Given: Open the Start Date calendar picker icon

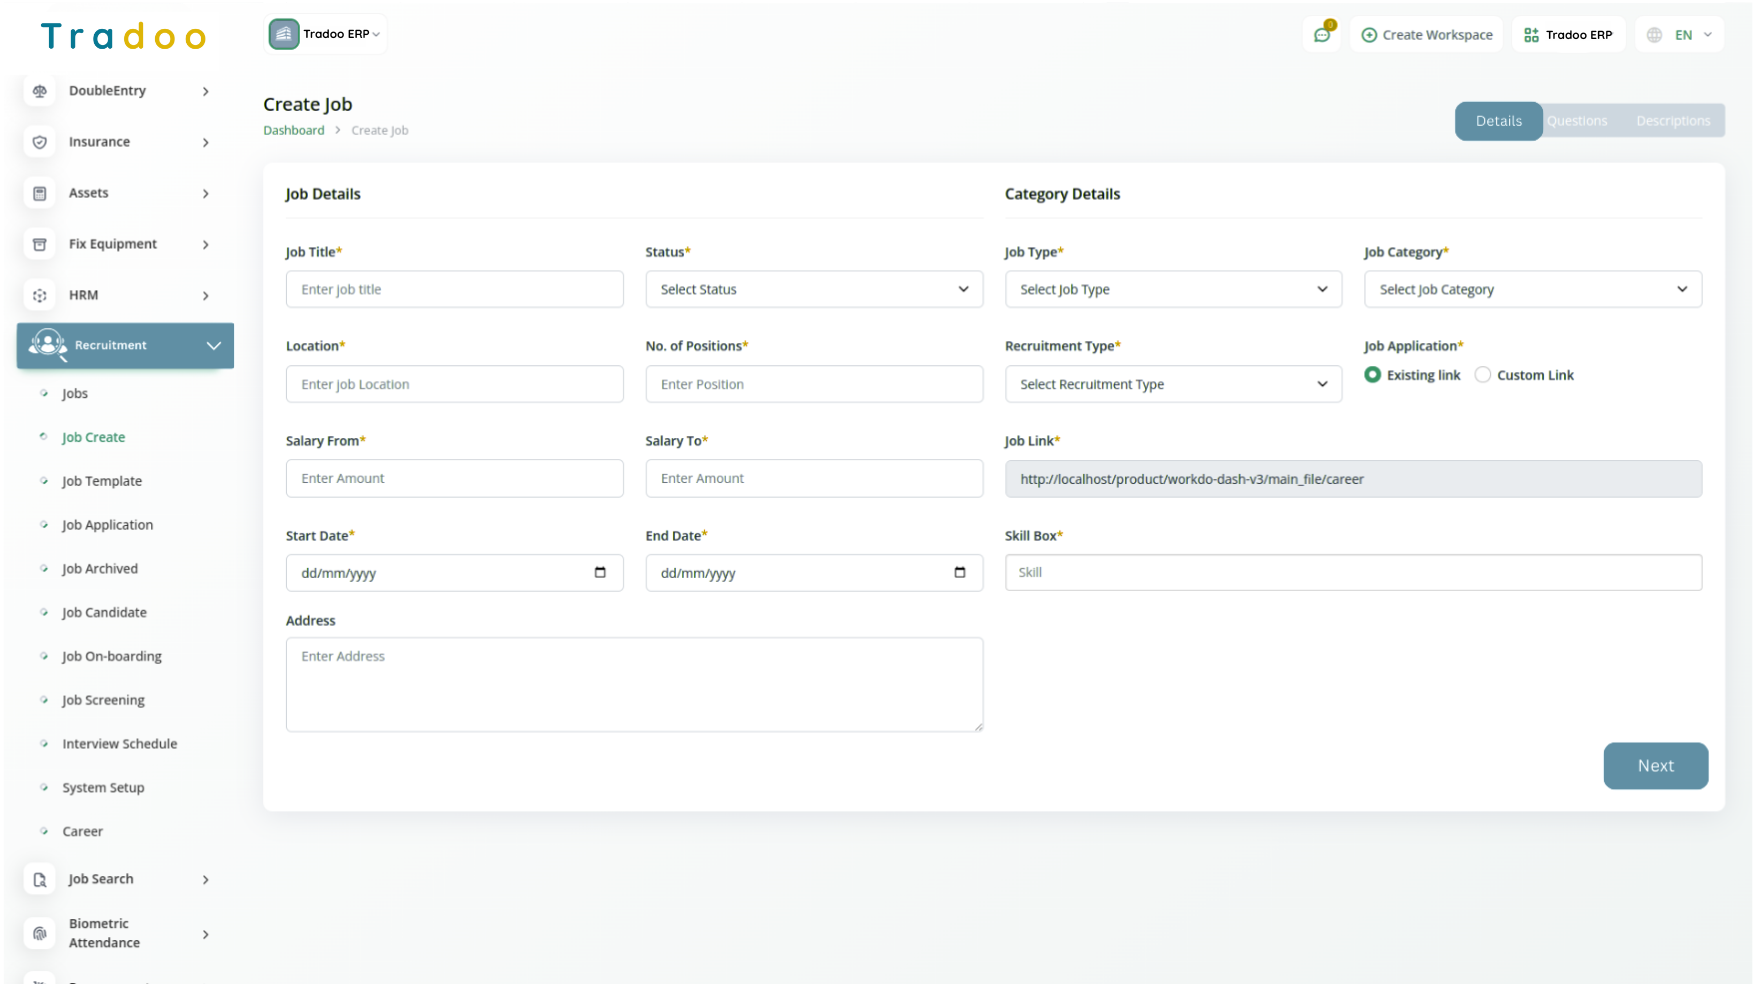Looking at the screenshot, I should pyautogui.click(x=600, y=573).
